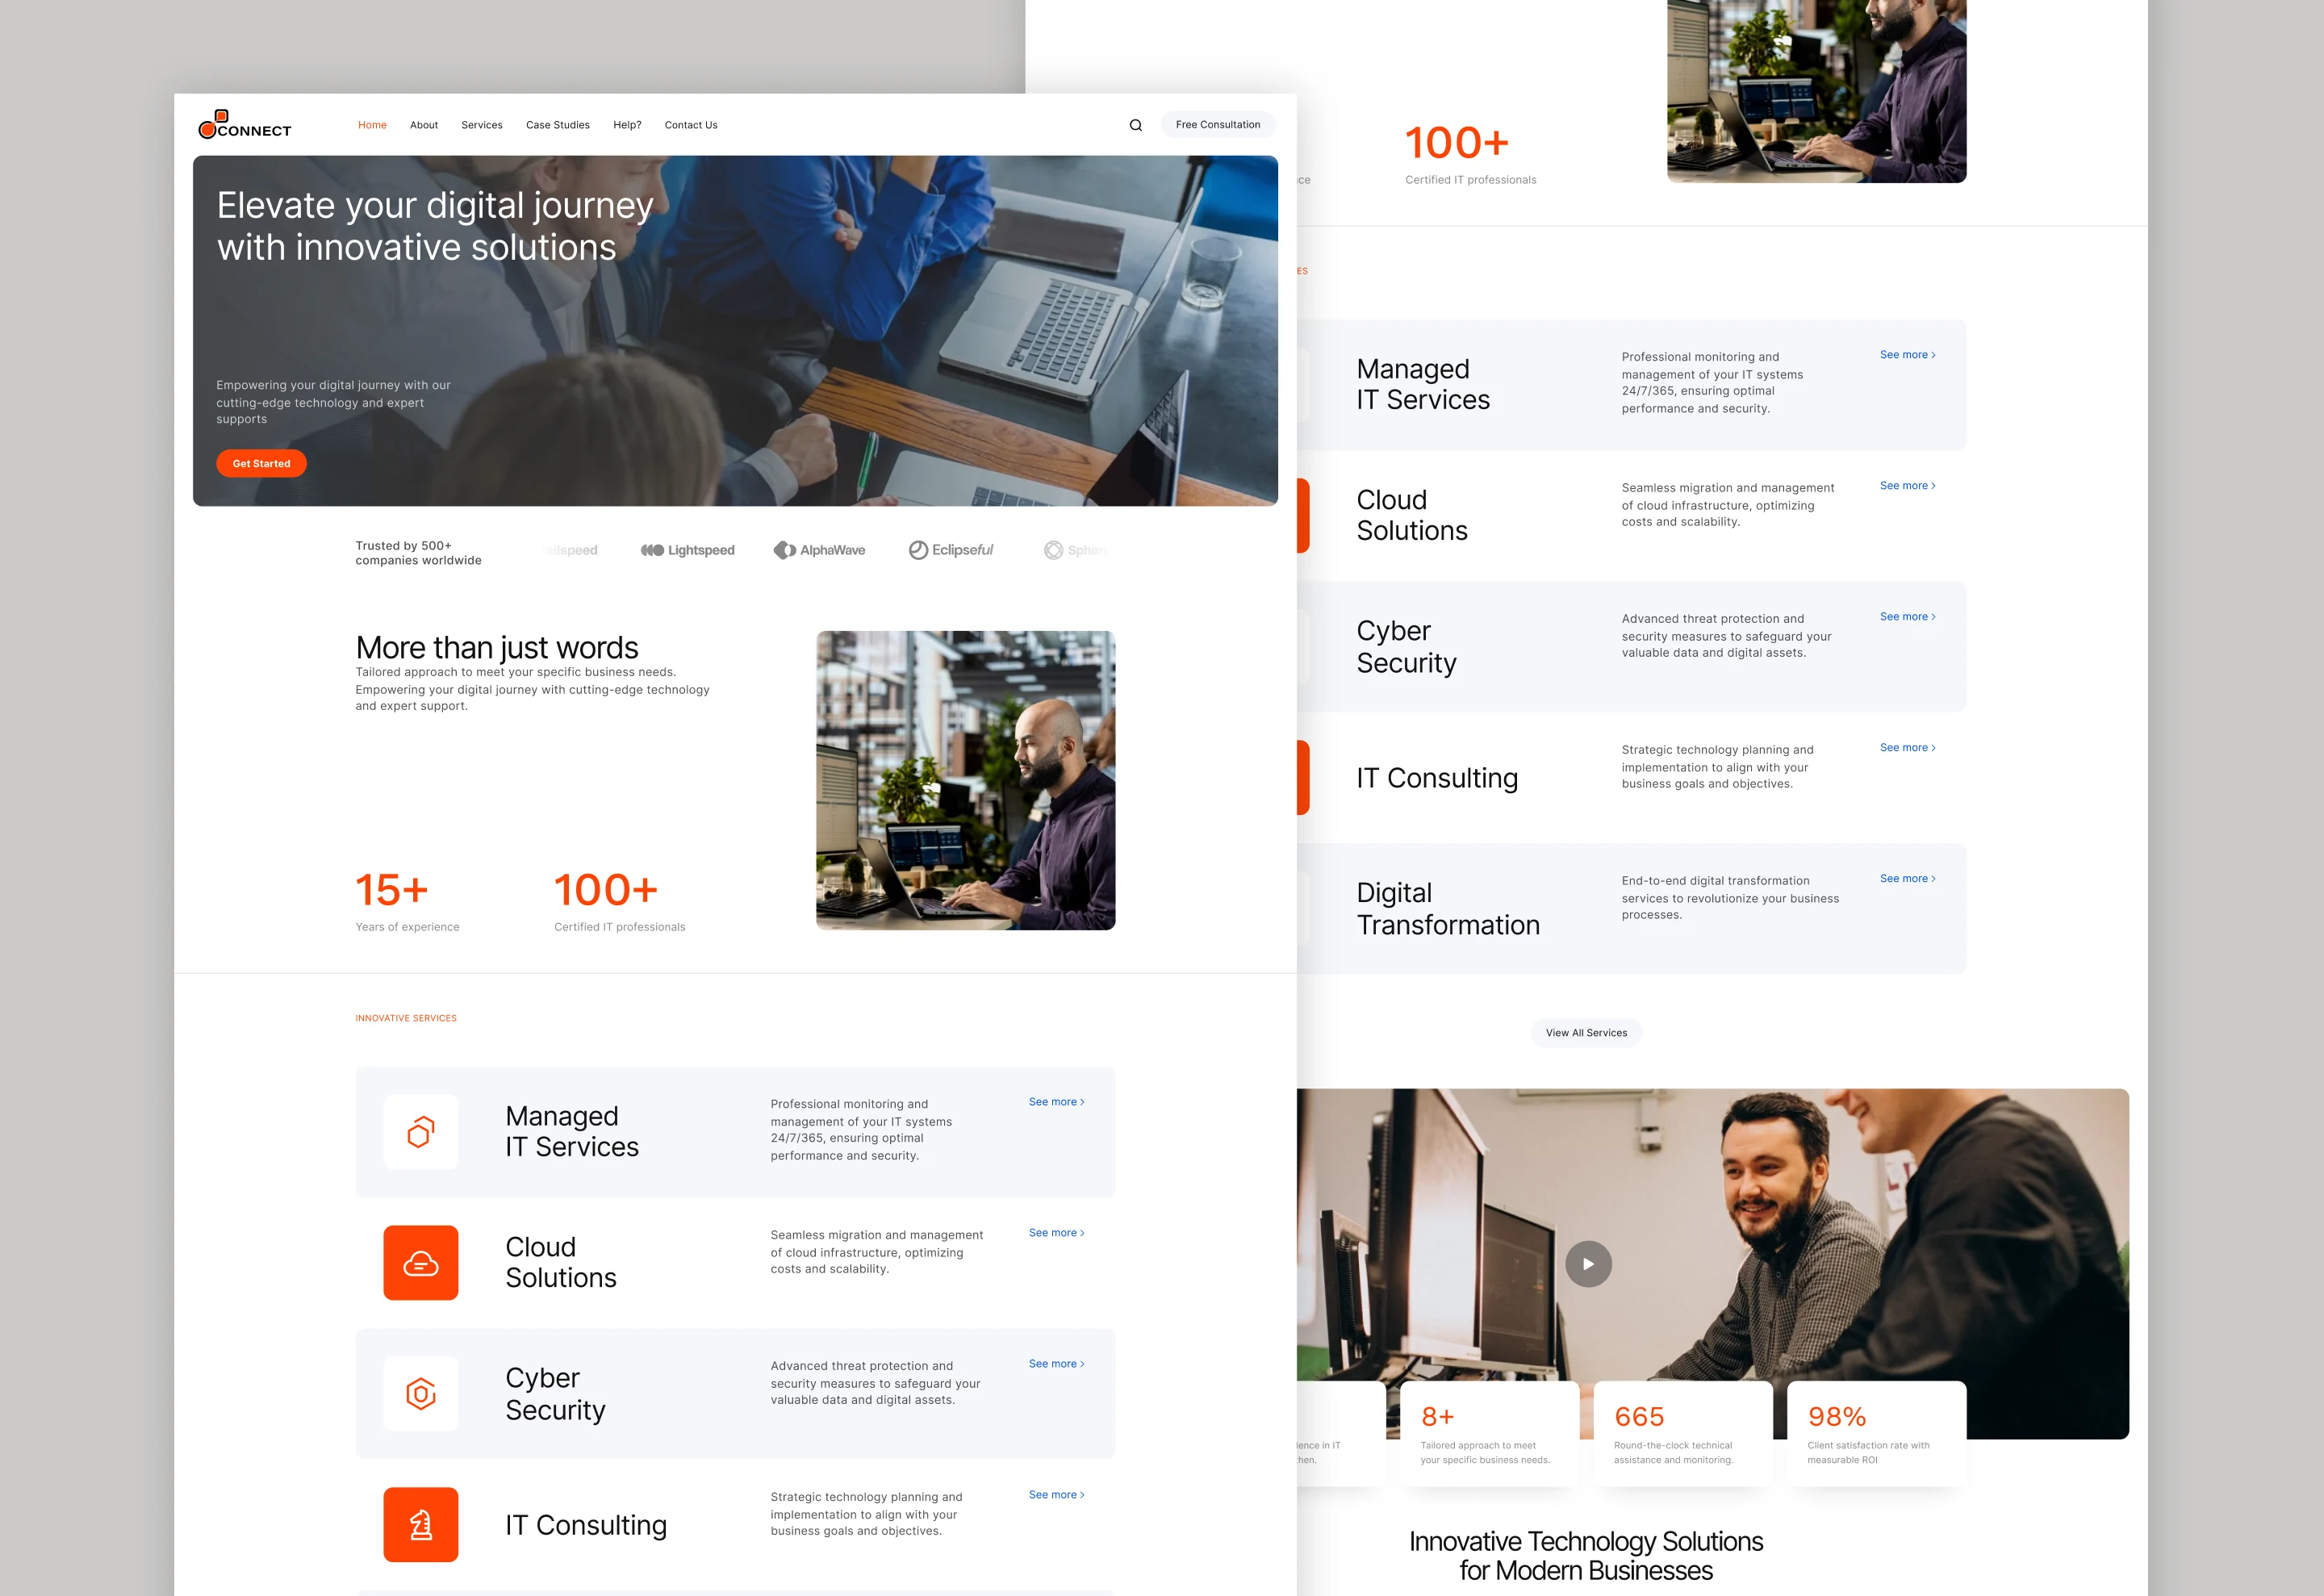The image size is (2324, 1596).
Task: Click the Get Started button
Action: (x=261, y=463)
